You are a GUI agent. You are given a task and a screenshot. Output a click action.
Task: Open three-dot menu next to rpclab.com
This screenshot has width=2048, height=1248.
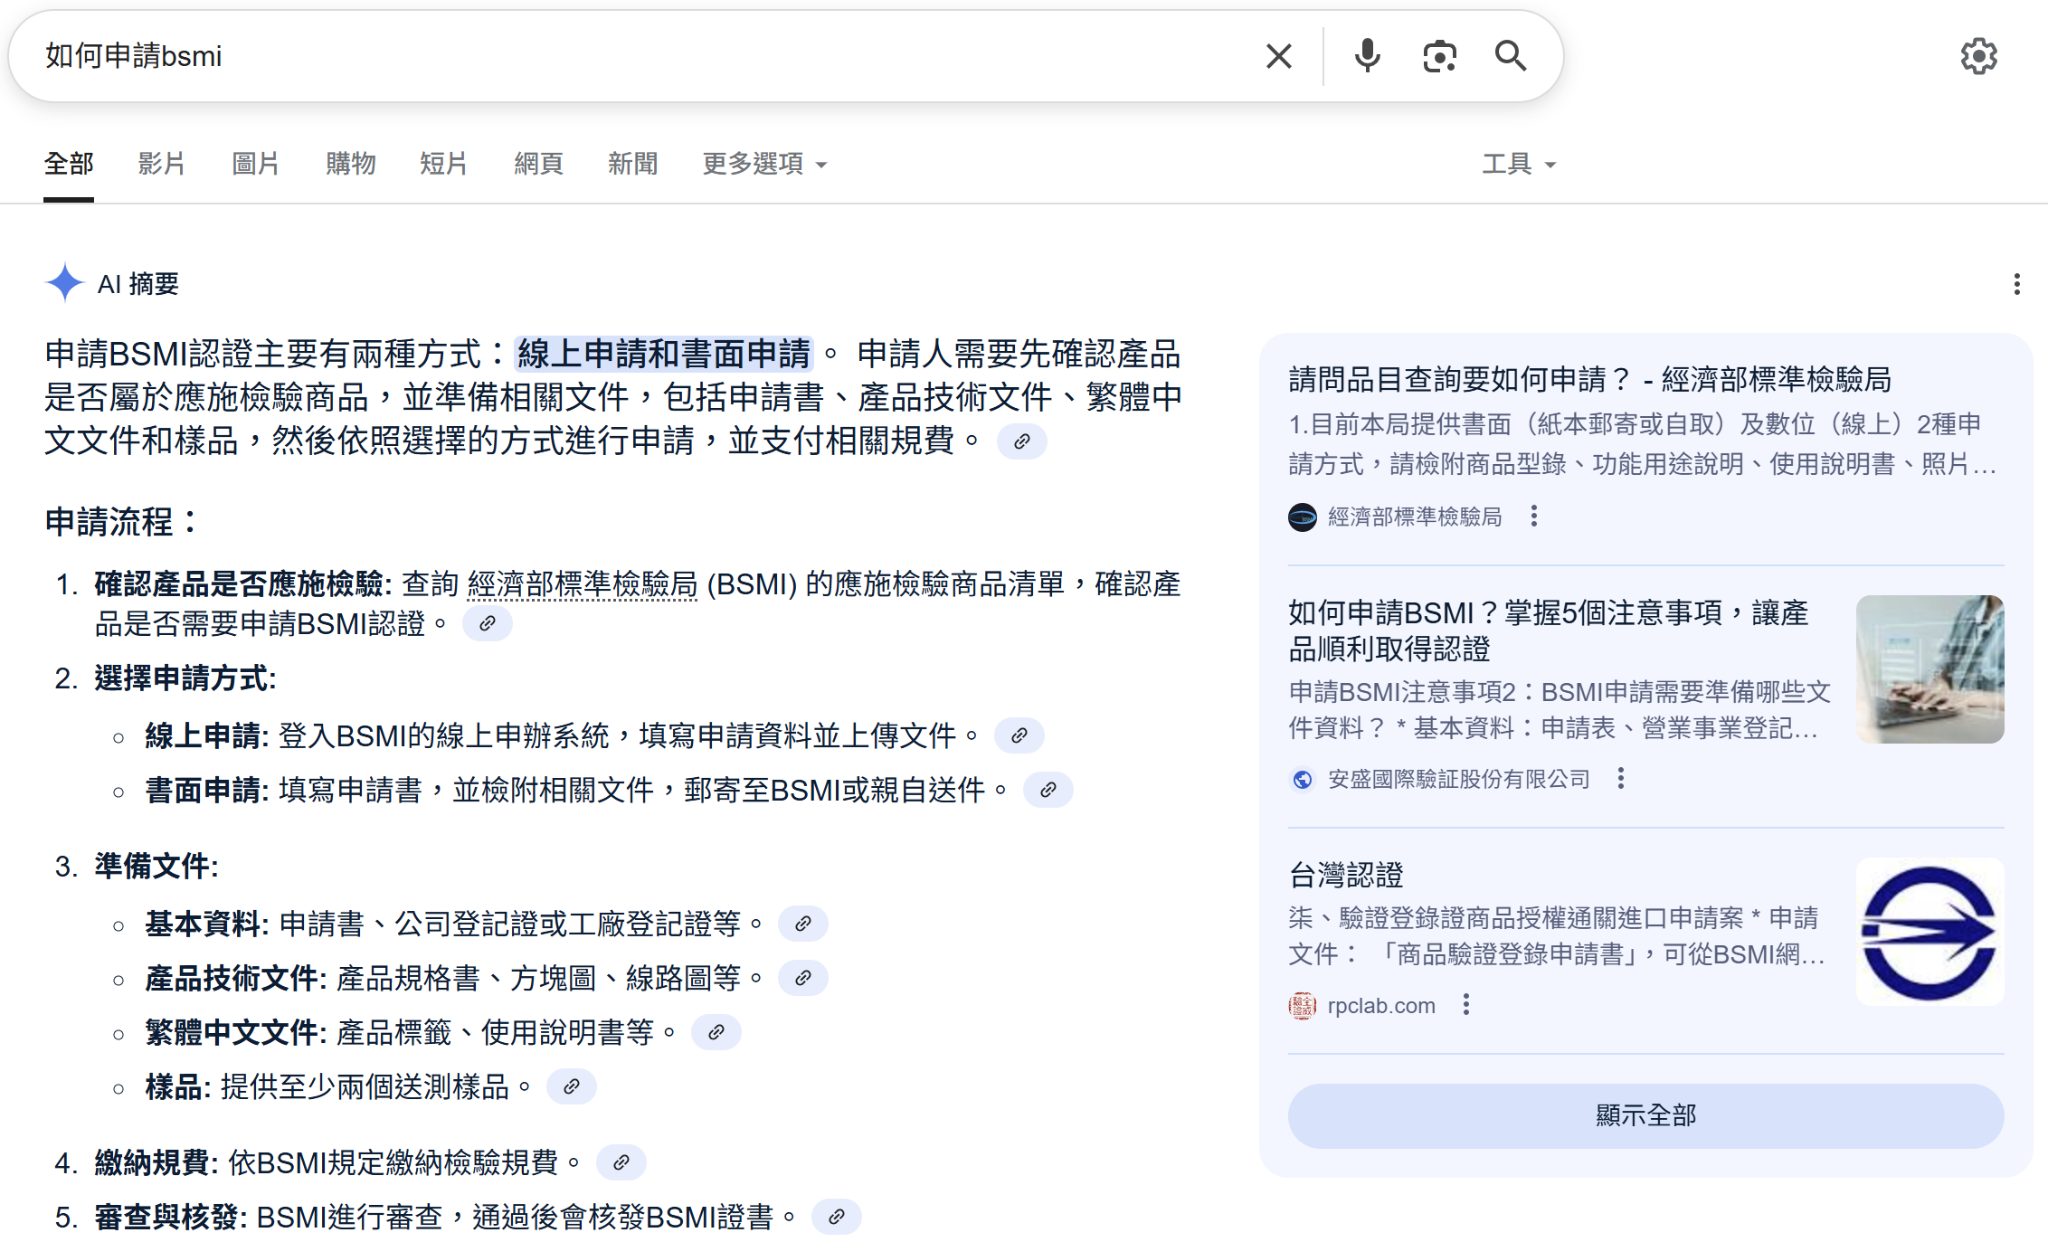point(1465,1004)
